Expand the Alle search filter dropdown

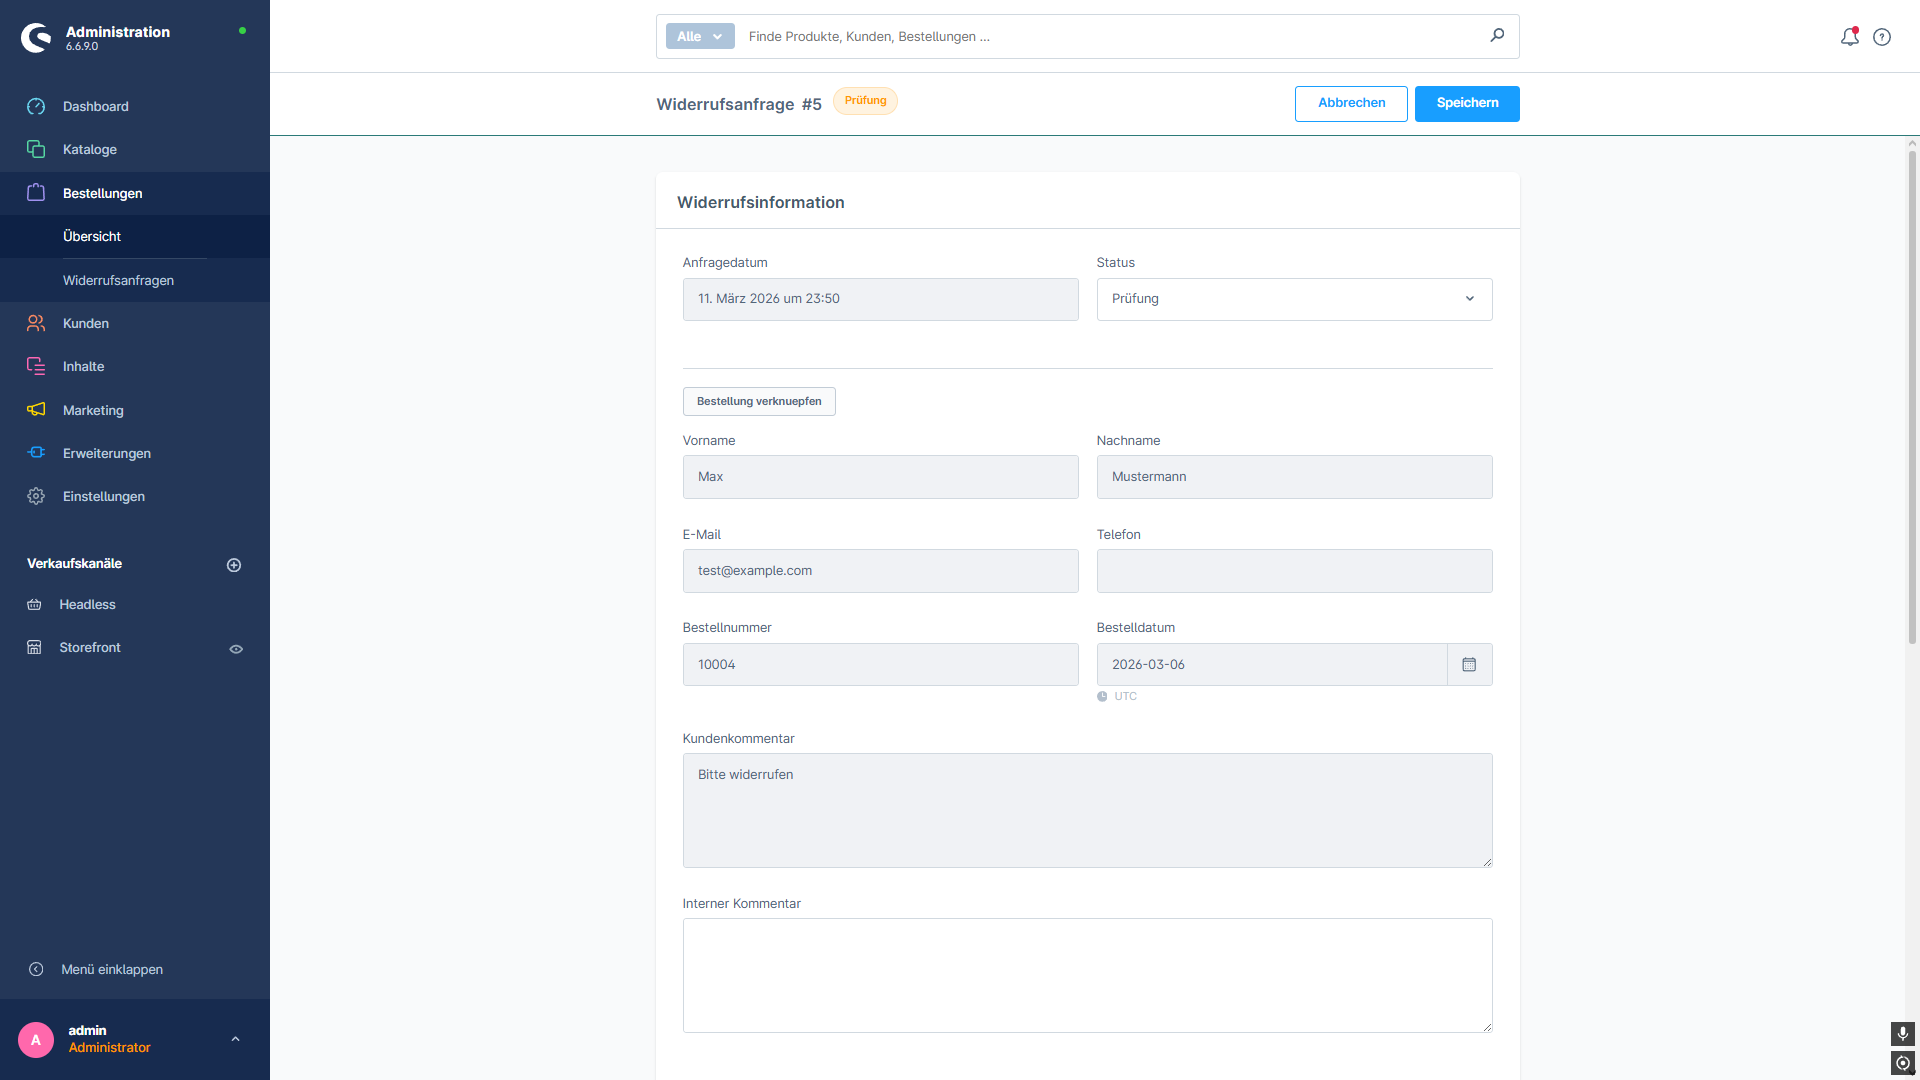coord(700,37)
